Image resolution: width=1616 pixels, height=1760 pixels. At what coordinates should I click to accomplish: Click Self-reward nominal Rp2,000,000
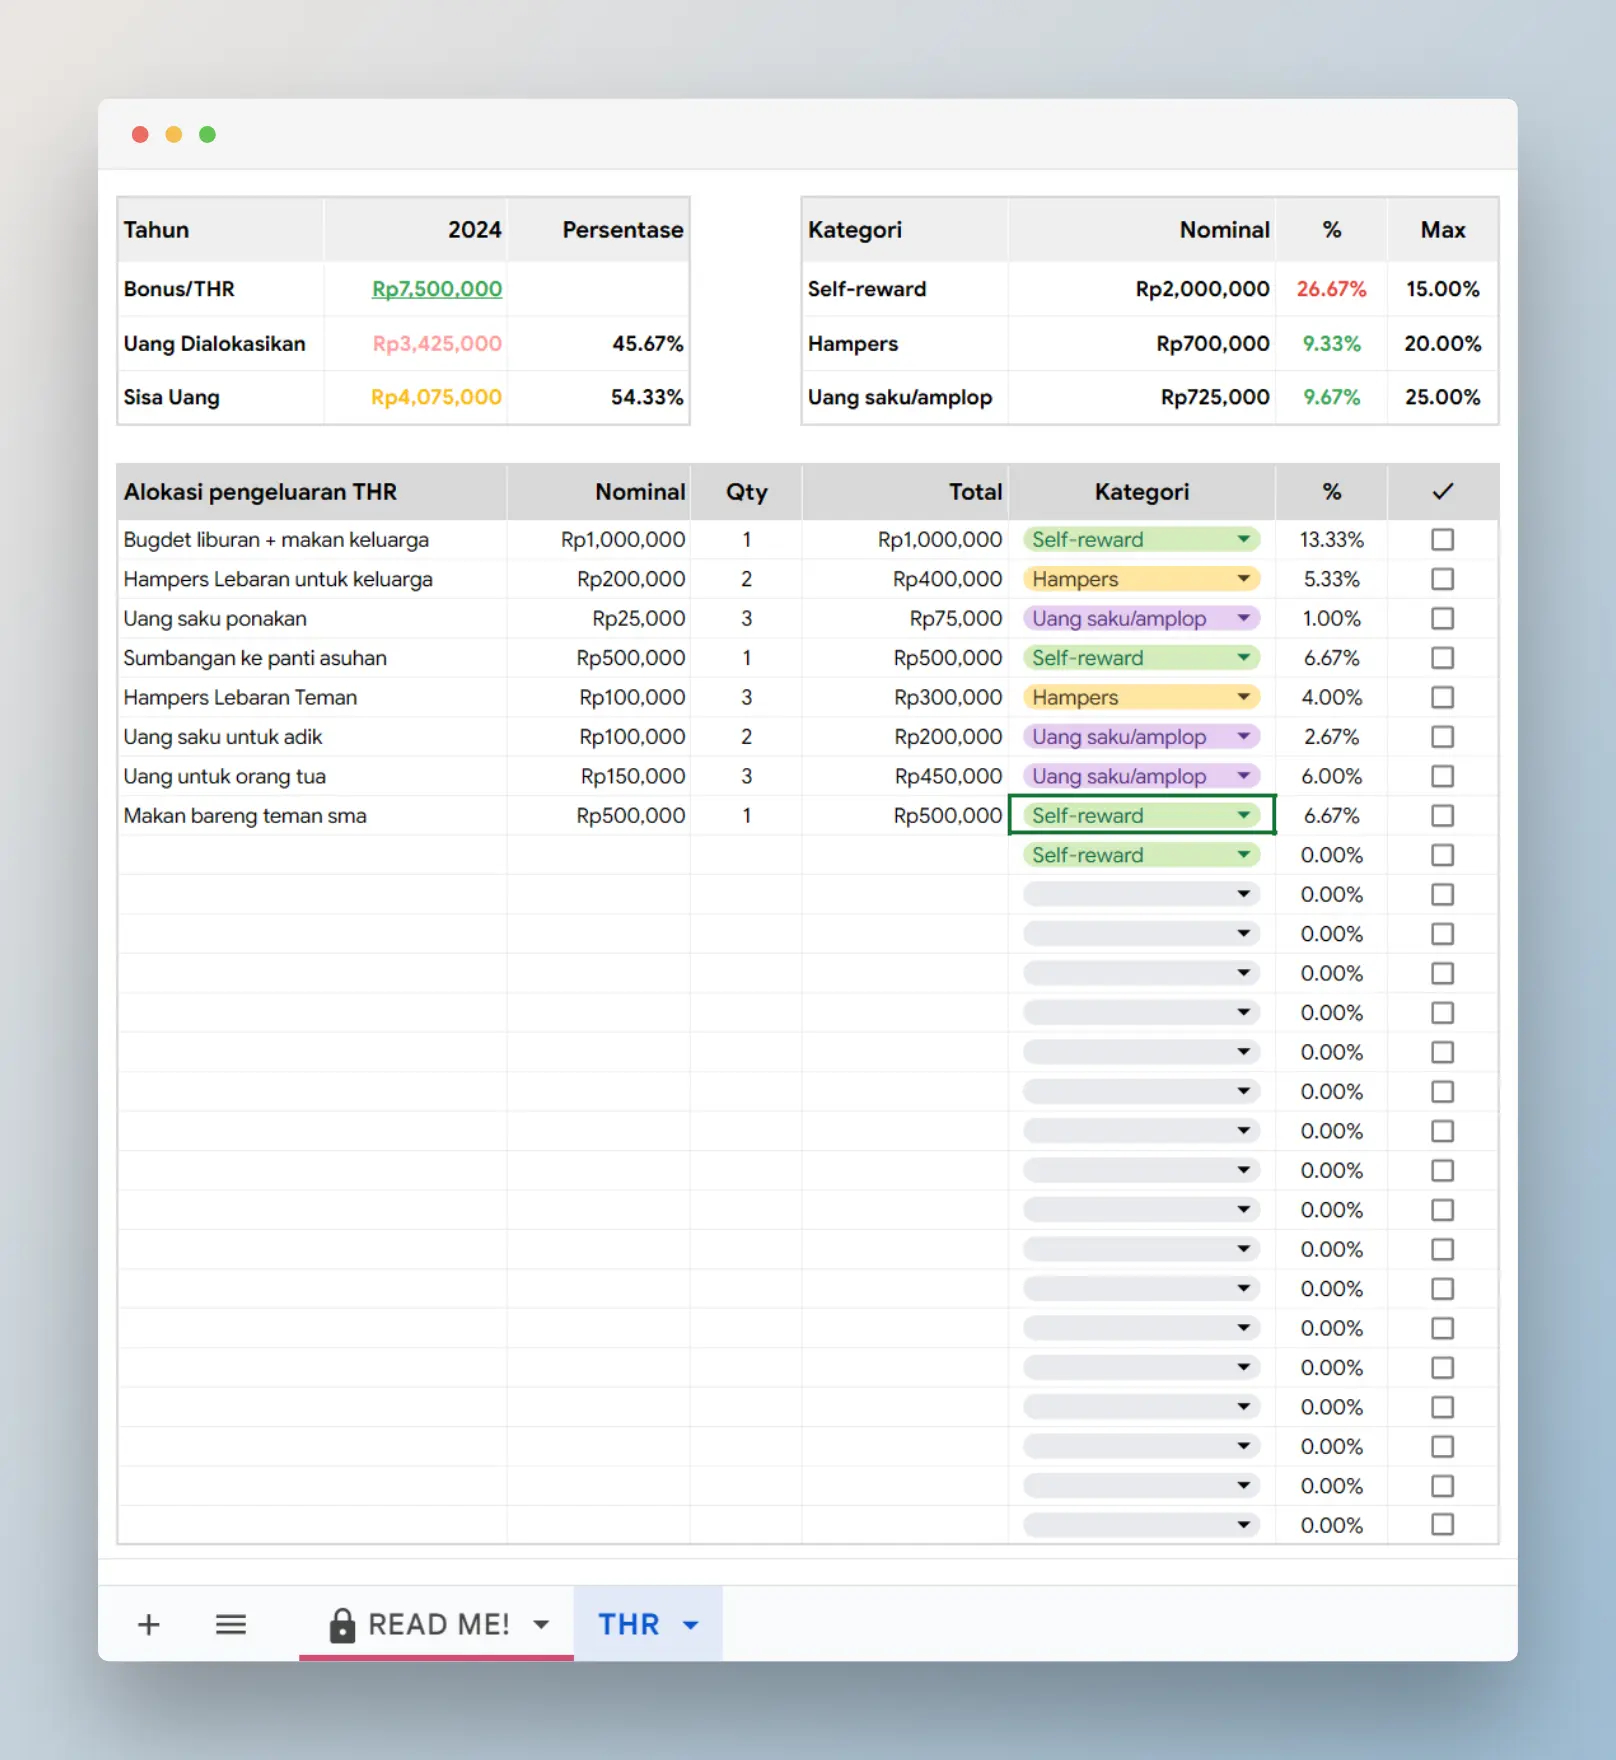(x=1141, y=289)
